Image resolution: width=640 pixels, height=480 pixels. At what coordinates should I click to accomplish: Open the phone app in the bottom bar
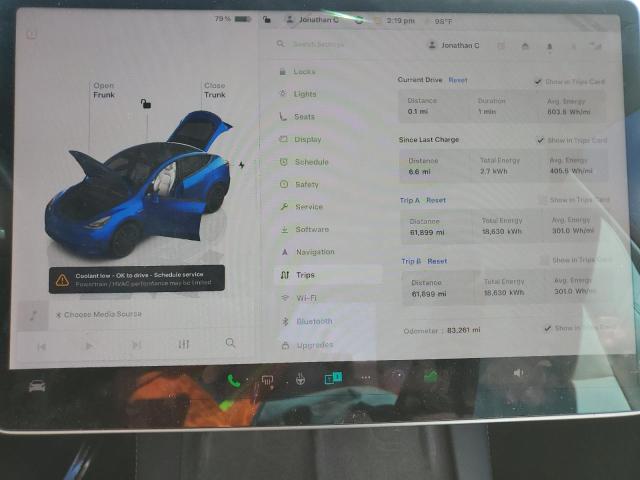tap(233, 379)
